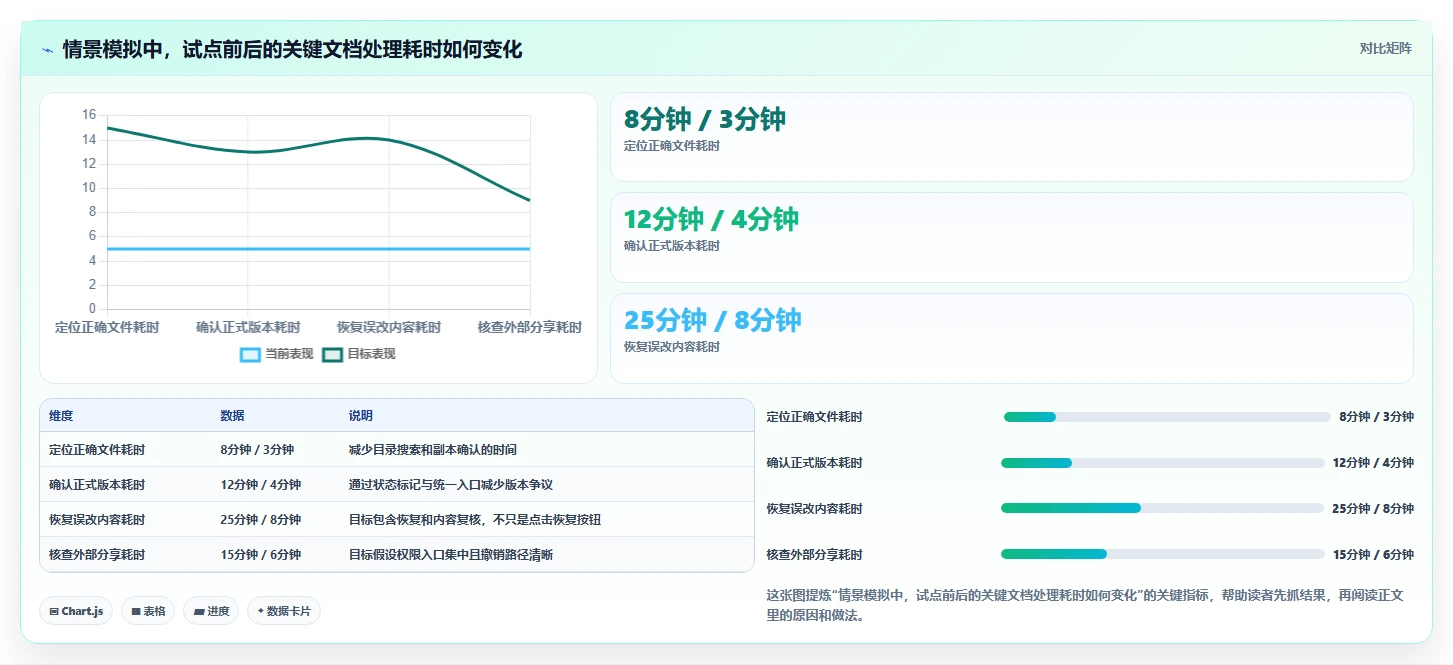Click progress row value 15分钟 / 6分钟
The width and height of the screenshot is (1453, 665).
(1373, 555)
